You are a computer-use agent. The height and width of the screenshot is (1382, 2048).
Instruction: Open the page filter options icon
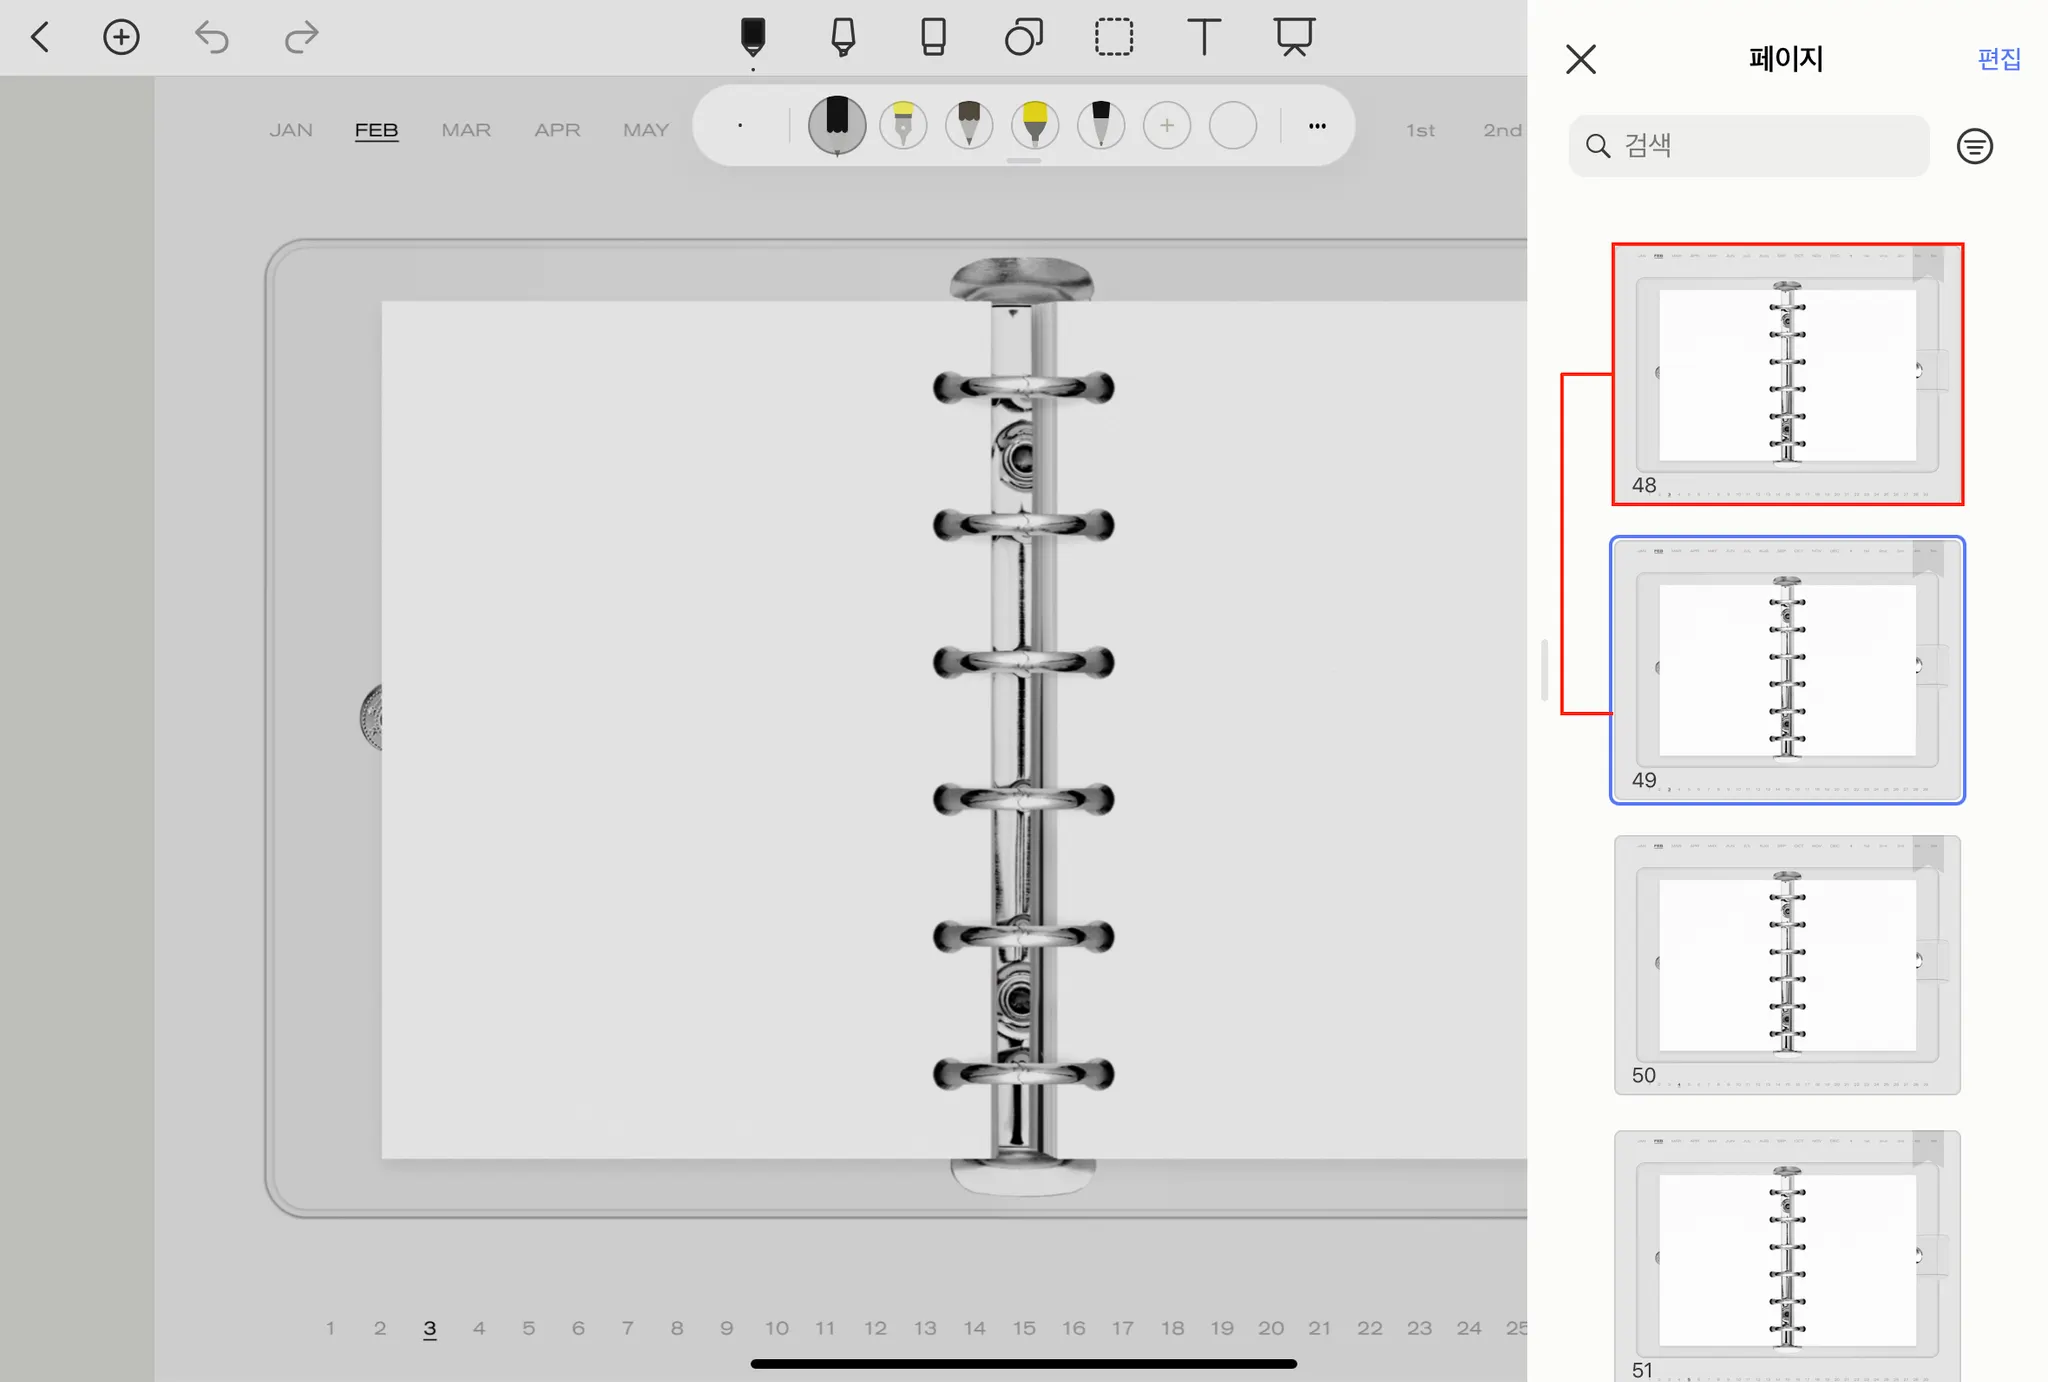pyautogui.click(x=1974, y=147)
